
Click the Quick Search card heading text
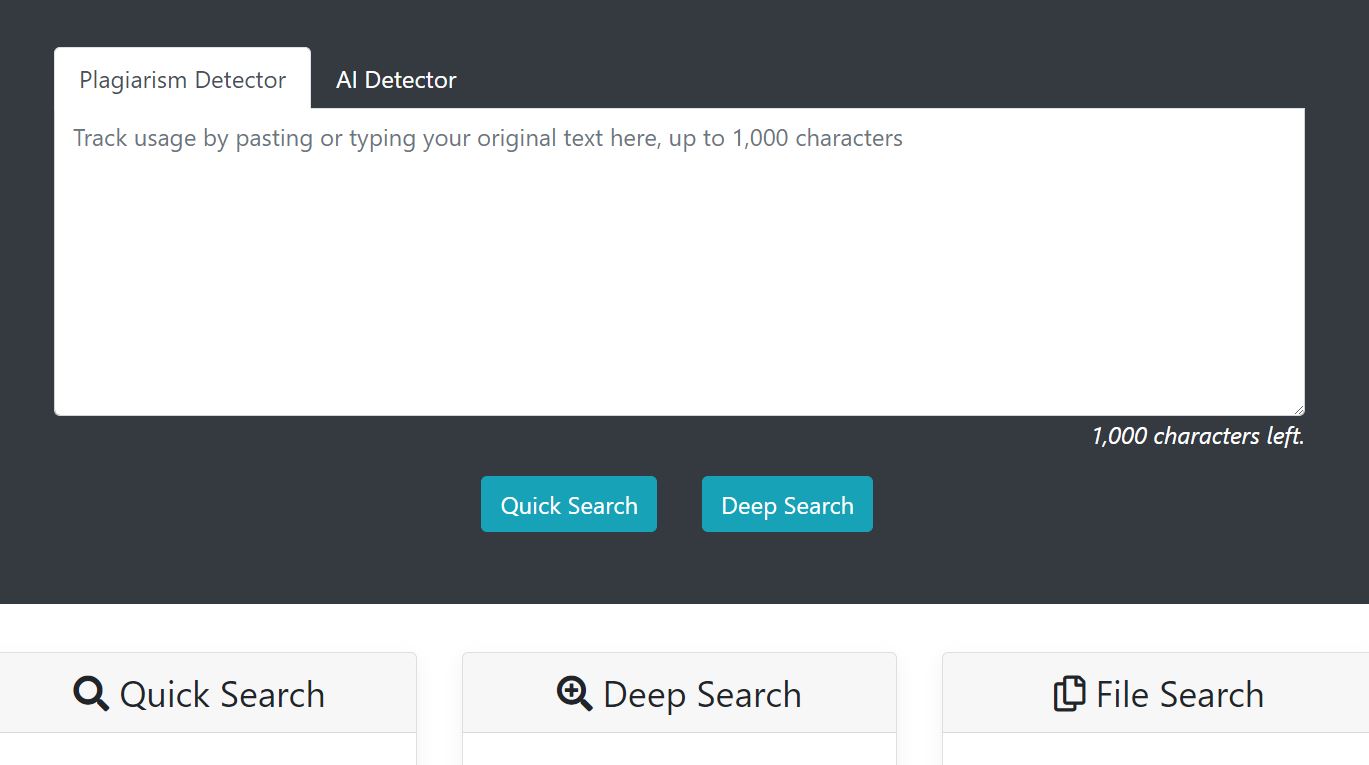(x=222, y=694)
